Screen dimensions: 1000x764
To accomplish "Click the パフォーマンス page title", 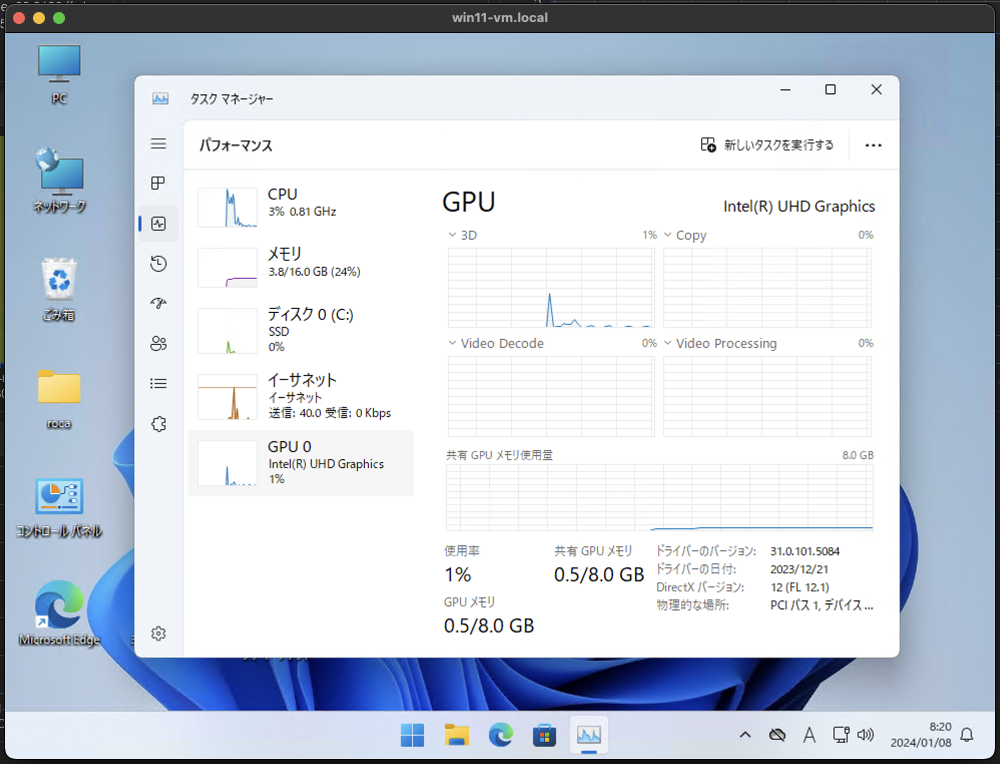I will pos(236,145).
